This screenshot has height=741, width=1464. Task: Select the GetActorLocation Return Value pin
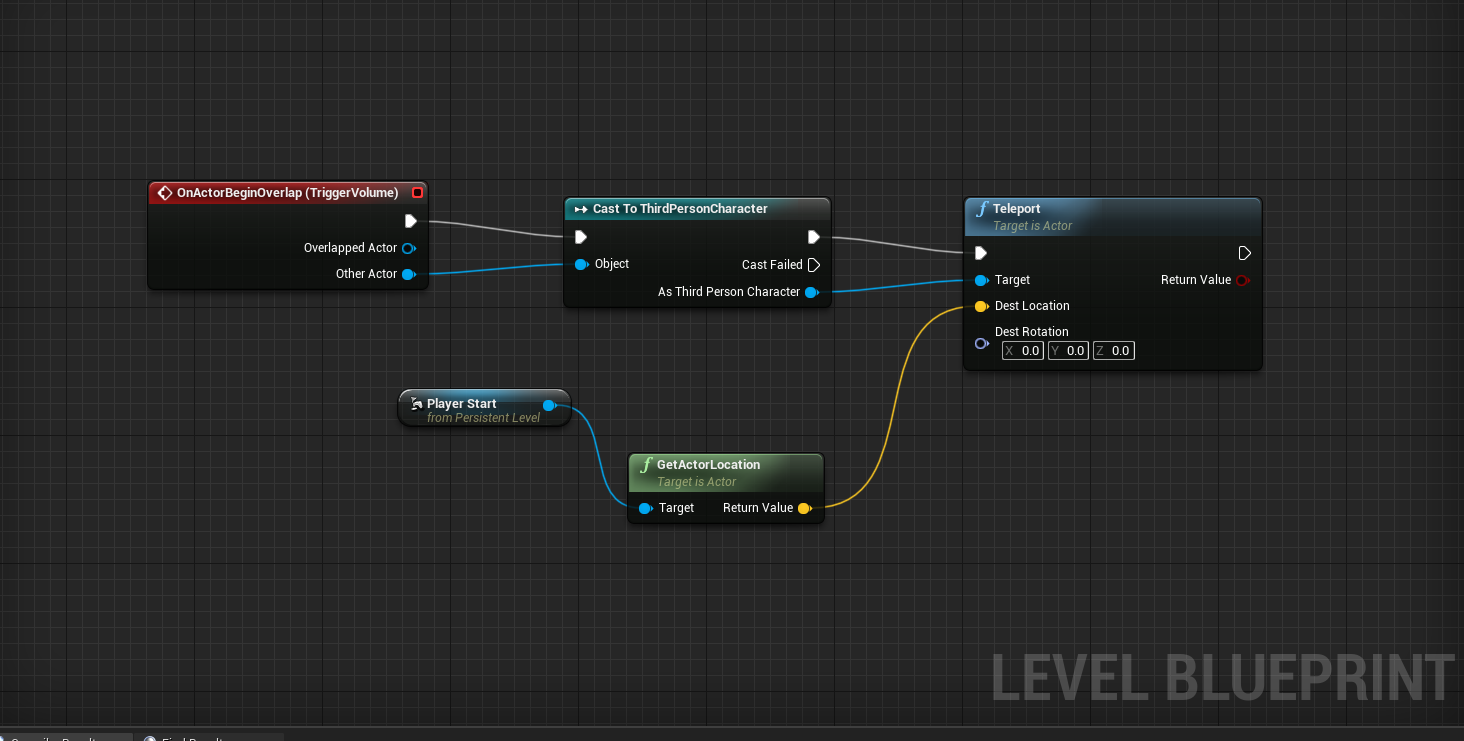coord(804,508)
